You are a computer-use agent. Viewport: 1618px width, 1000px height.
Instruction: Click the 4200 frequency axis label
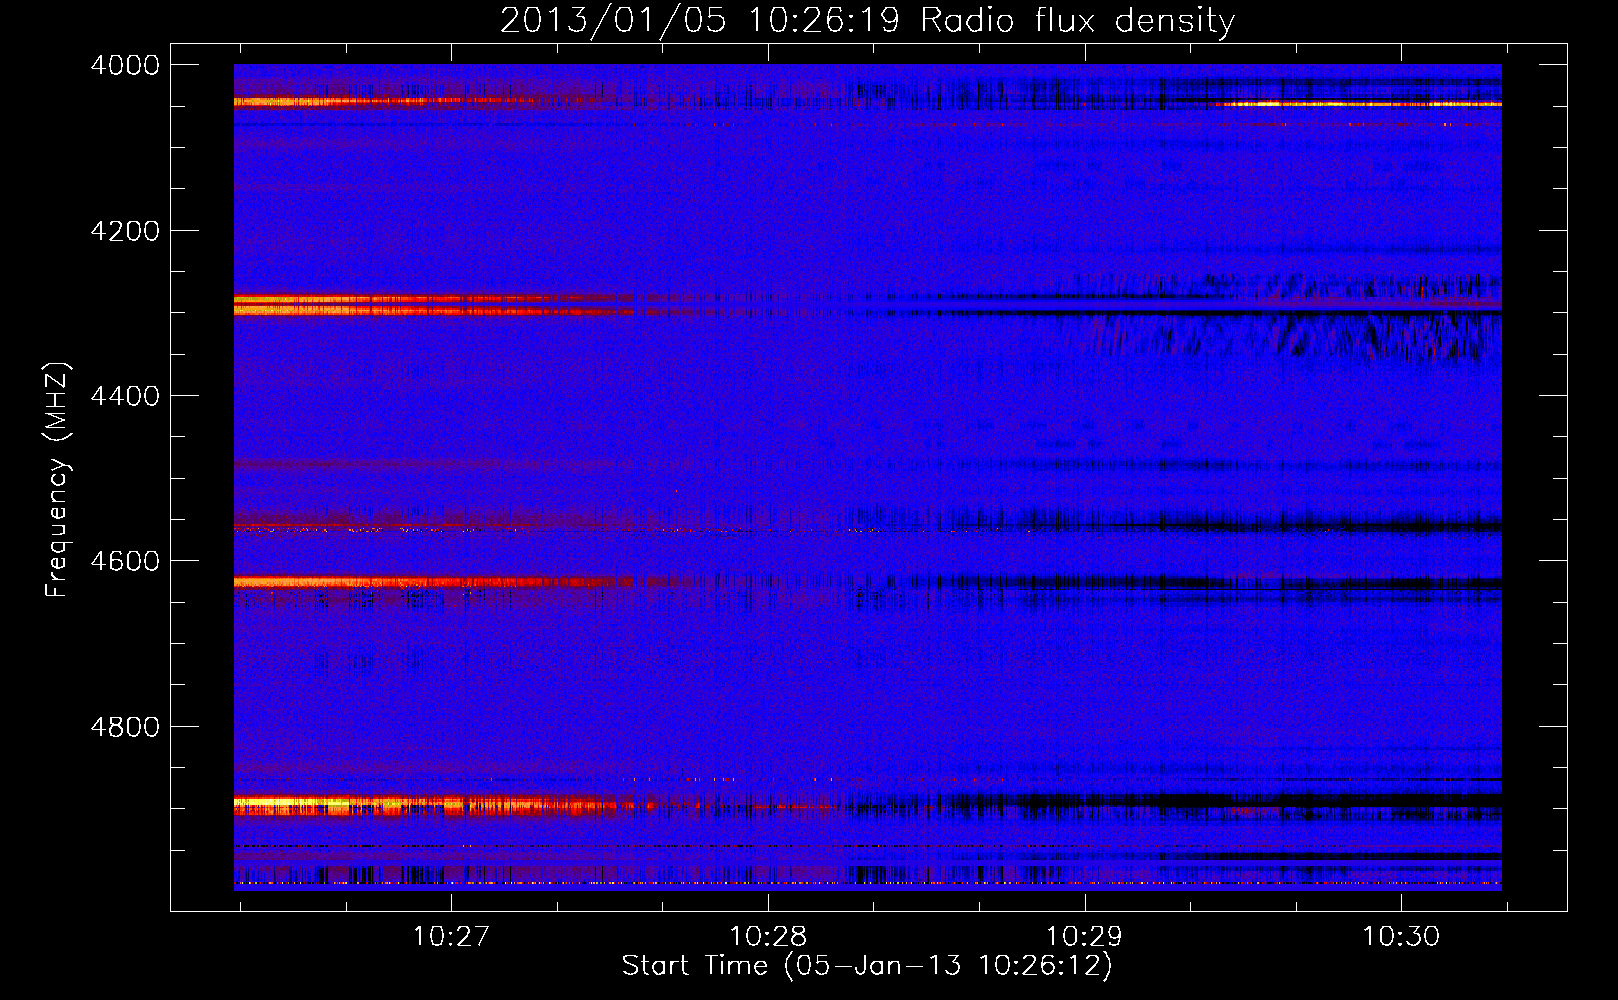coord(125,231)
